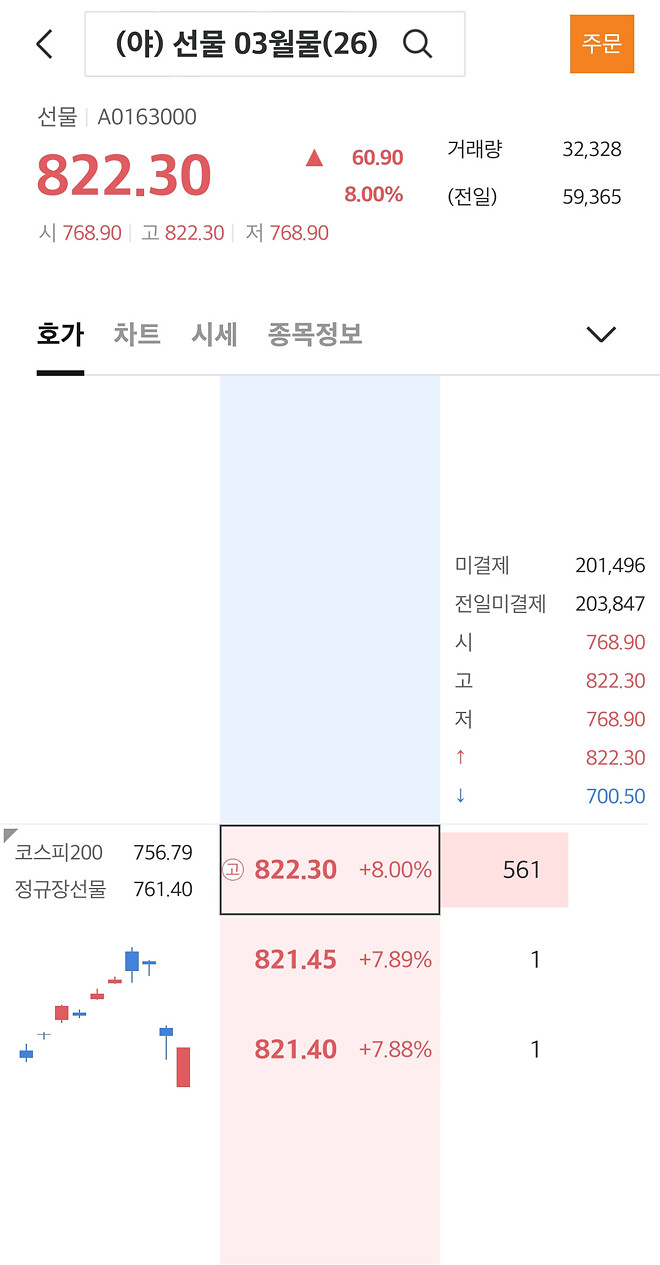Viewport: 660px width, 1265px height.
Task: Open the 주문 order button
Action: coord(601,44)
